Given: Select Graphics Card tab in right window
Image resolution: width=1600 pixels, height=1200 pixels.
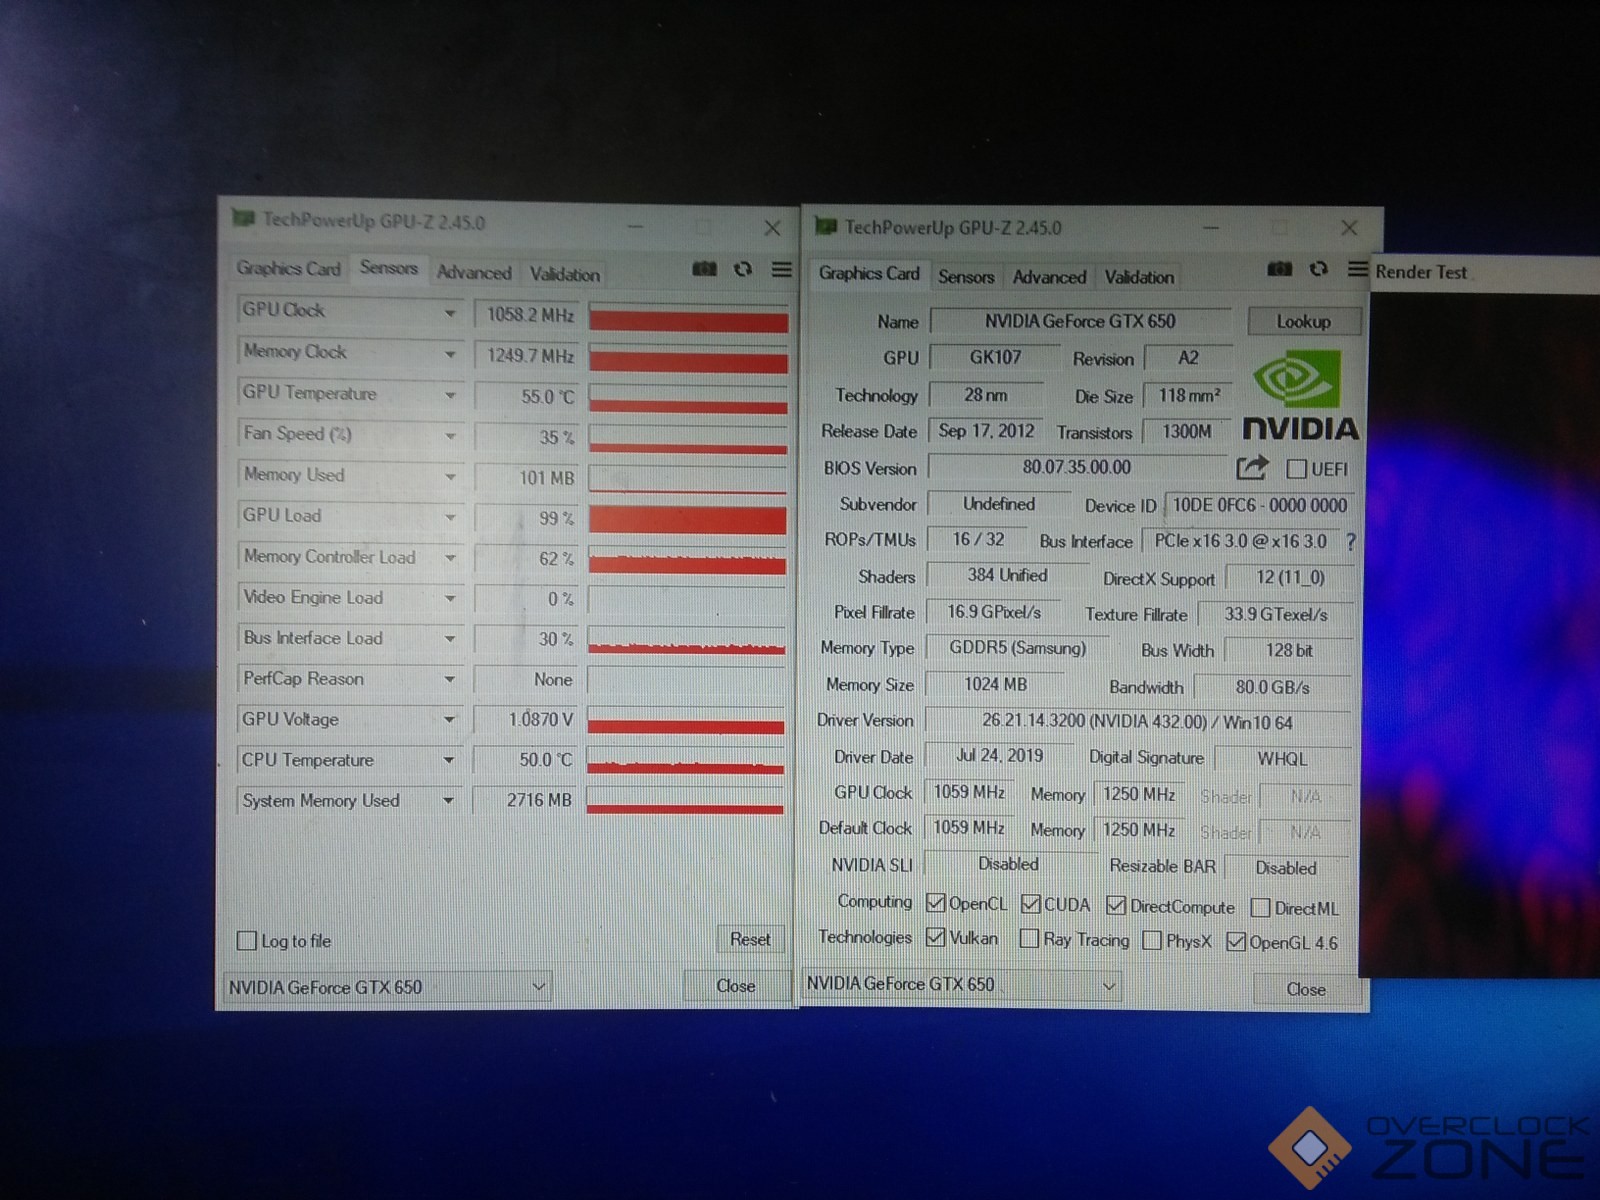Looking at the screenshot, I should click(x=869, y=273).
